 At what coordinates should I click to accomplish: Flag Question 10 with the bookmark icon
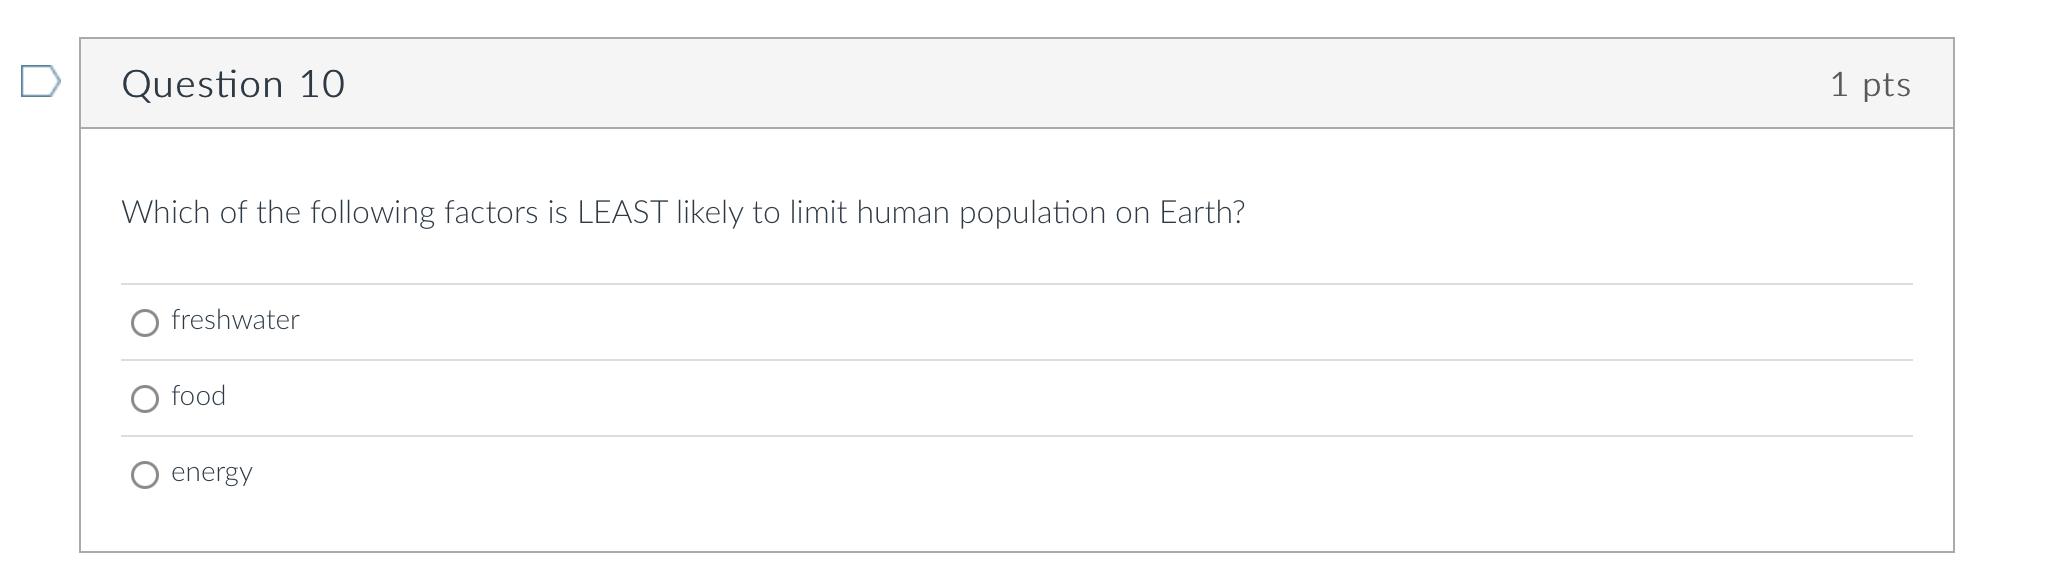[40, 81]
